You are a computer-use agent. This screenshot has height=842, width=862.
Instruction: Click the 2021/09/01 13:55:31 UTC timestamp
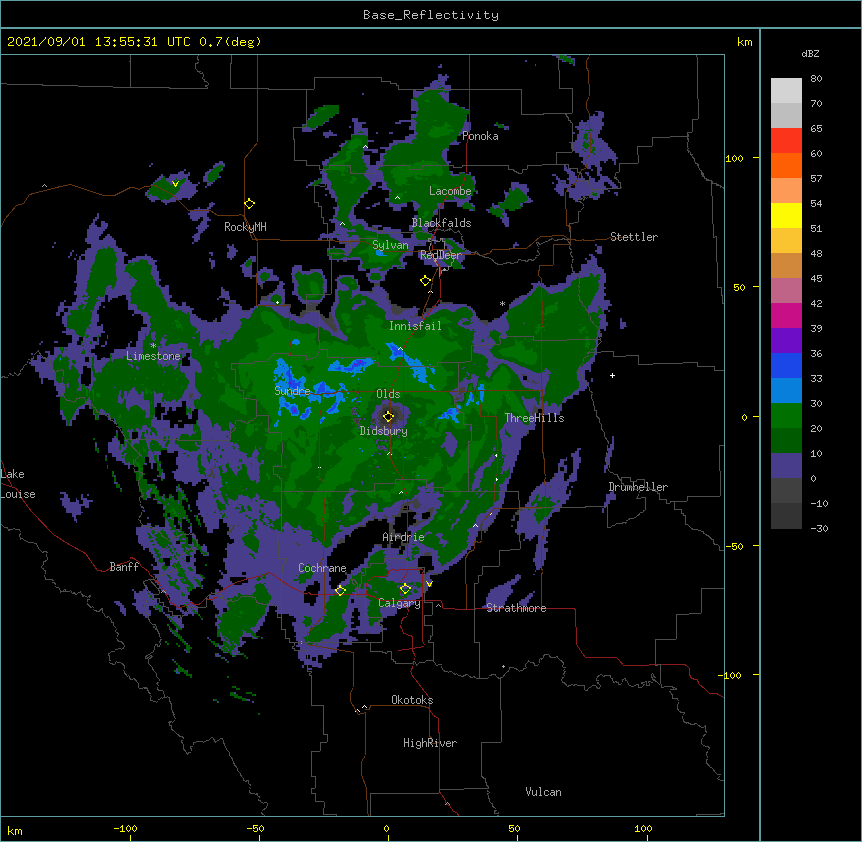[x=99, y=42]
